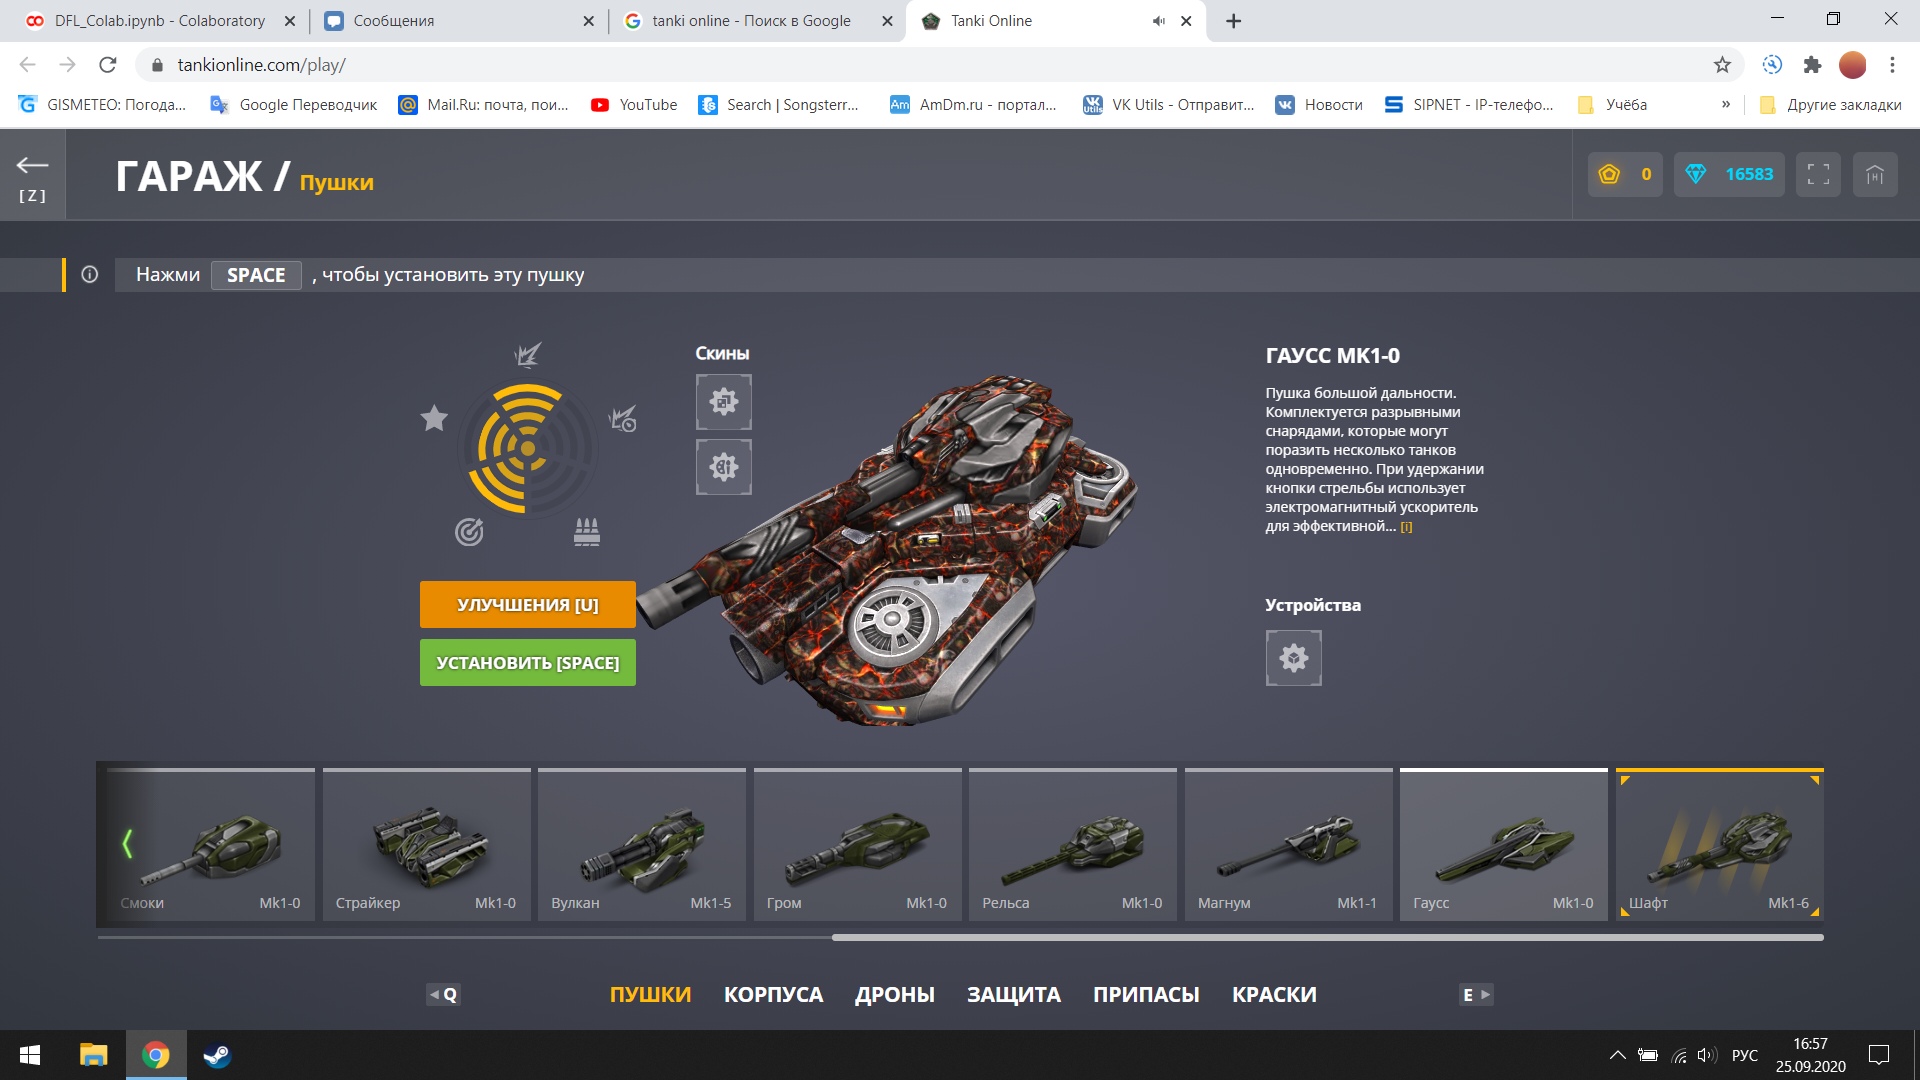The width and height of the screenshot is (1920, 1080).
Task: Expand hidden bookmarks chevron
Action: [1726, 104]
